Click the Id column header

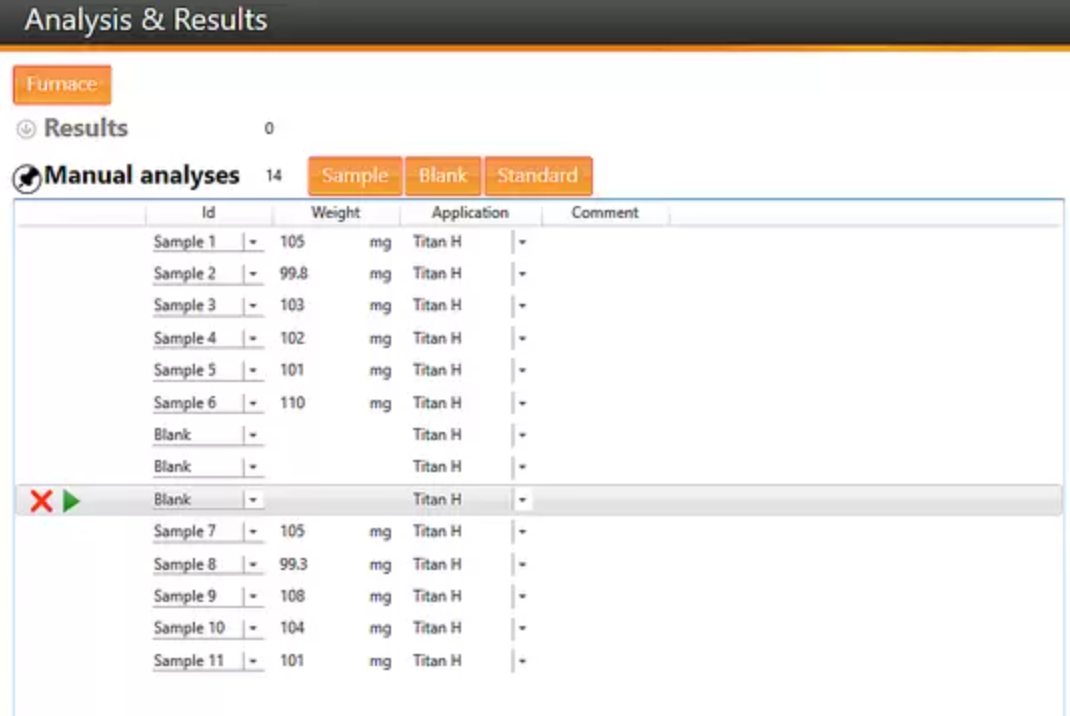coord(208,213)
